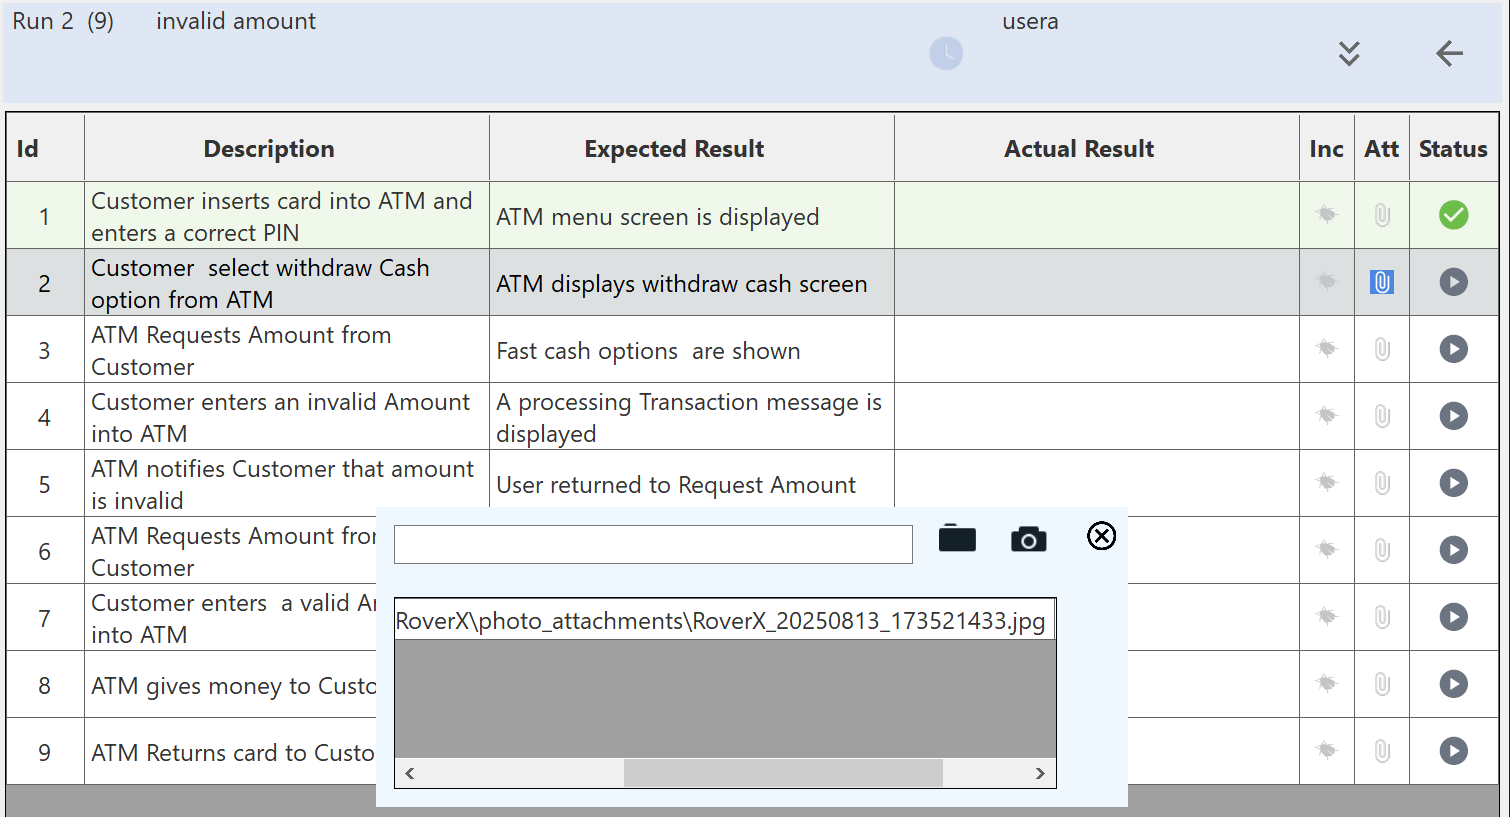Click the clock timer icon in header
Screen dimensions: 1510x817
[946, 53]
